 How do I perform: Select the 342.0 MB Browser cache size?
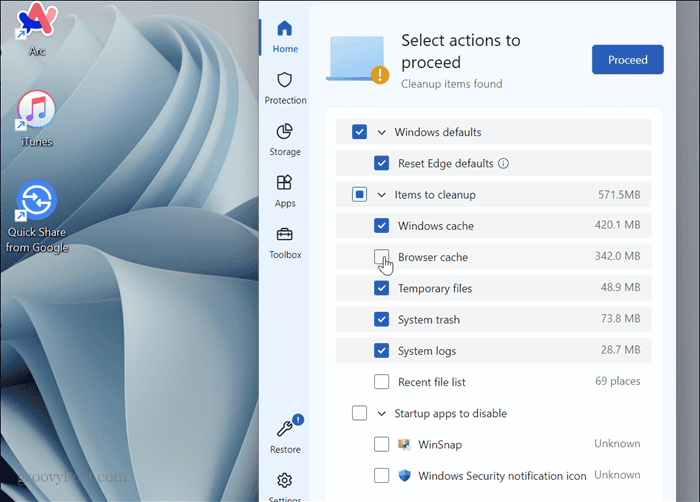(x=617, y=256)
